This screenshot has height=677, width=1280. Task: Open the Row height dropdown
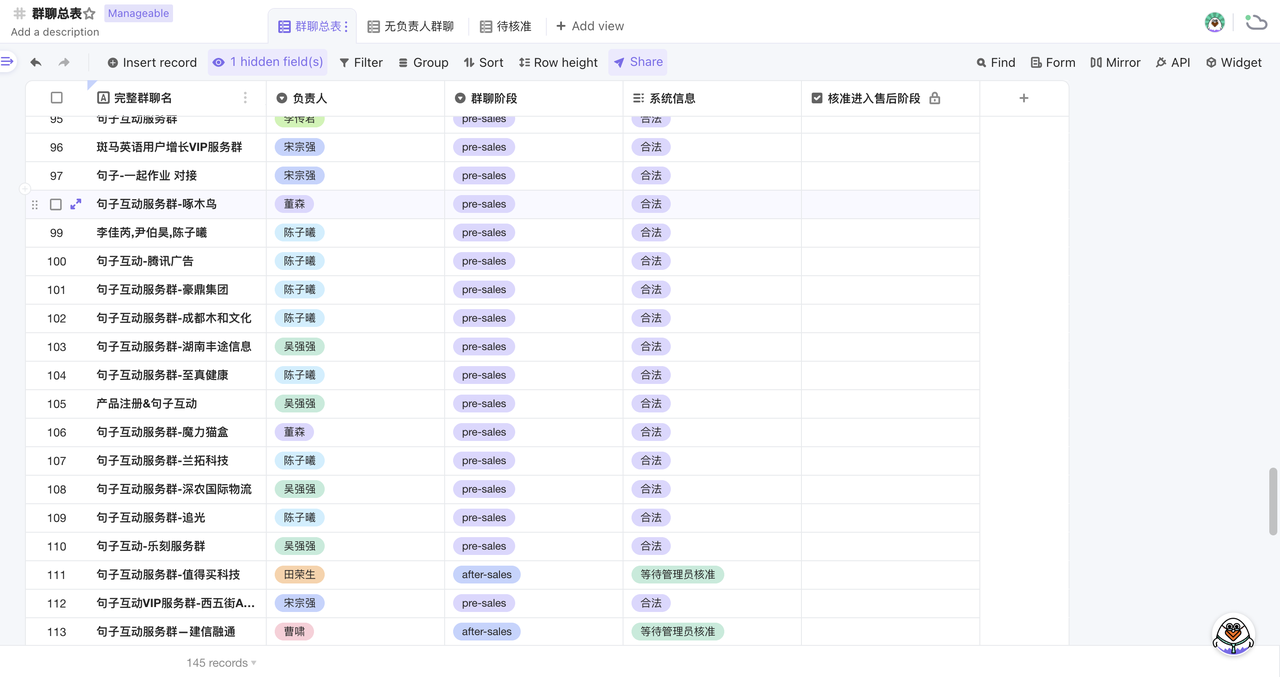557,62
